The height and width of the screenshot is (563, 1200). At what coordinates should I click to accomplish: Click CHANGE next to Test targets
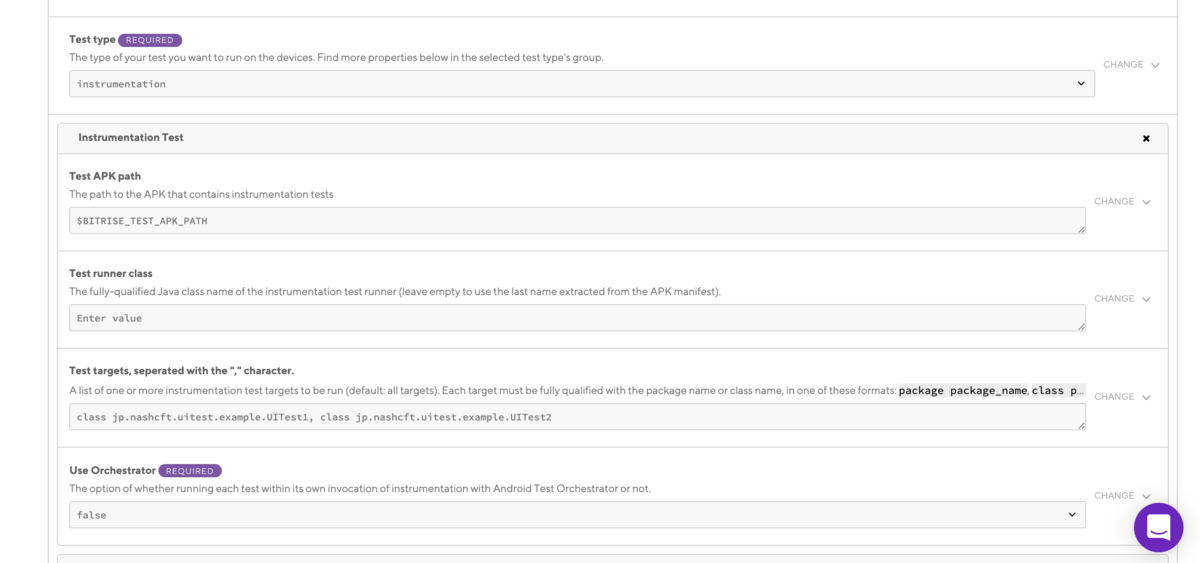point(1122,397)
